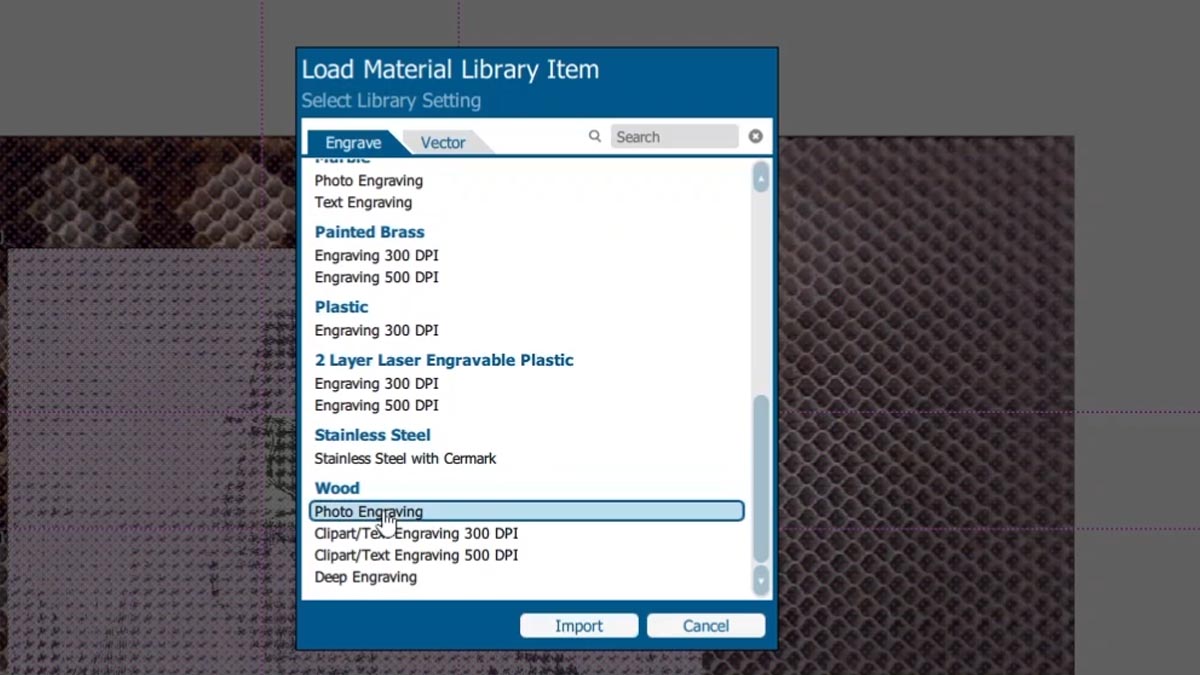Select Clipart/Text Engraving 300 DPI

point(416,533)
